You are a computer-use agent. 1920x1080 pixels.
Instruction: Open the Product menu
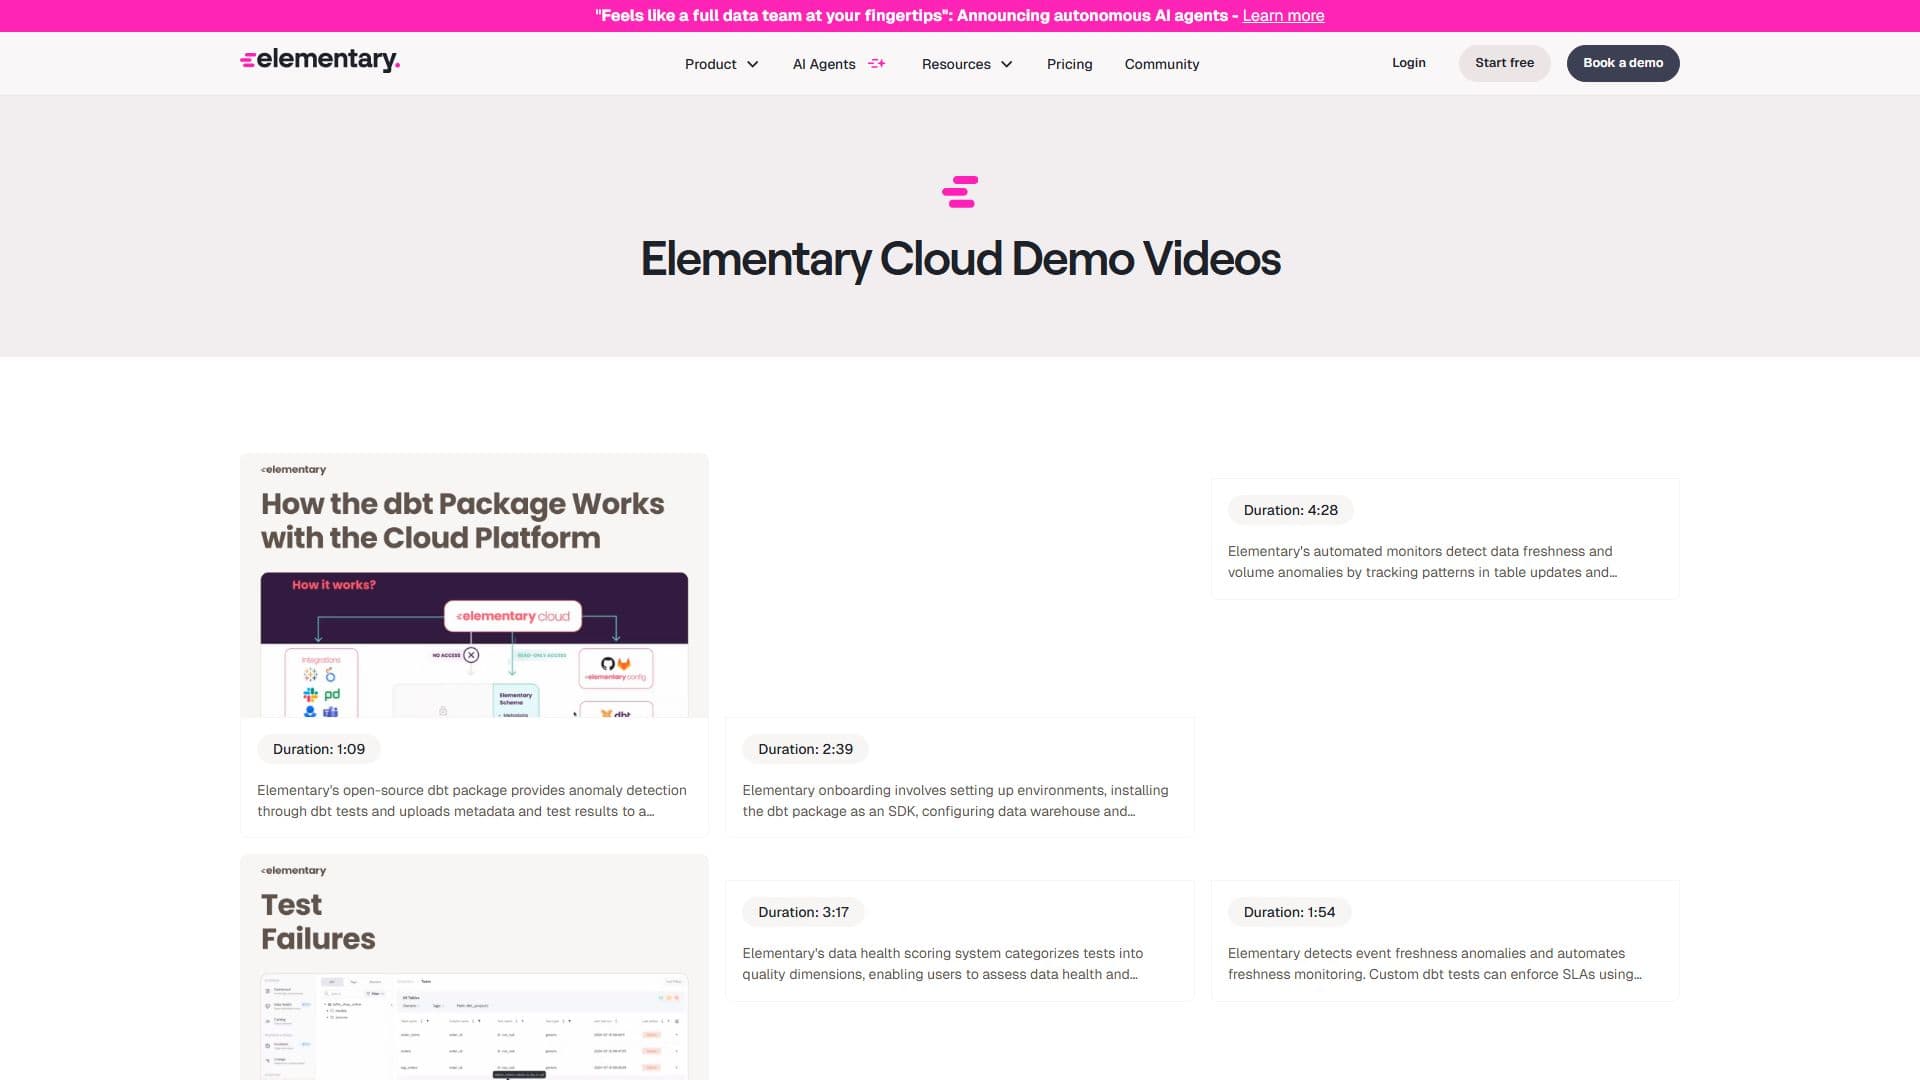point(711,64)
